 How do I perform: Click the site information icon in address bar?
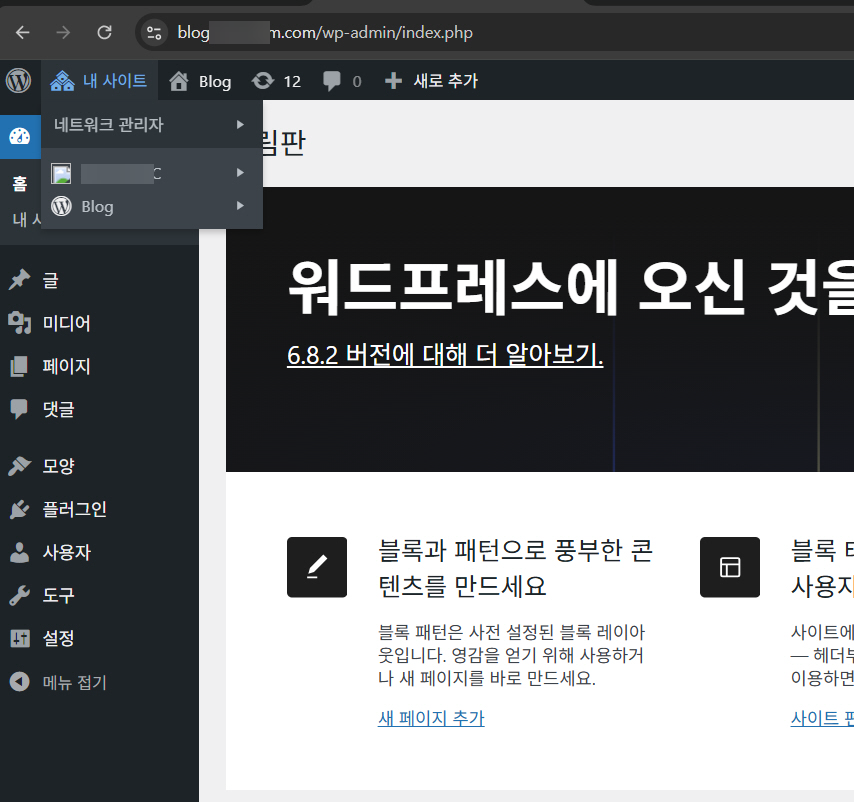click(154, 33)
